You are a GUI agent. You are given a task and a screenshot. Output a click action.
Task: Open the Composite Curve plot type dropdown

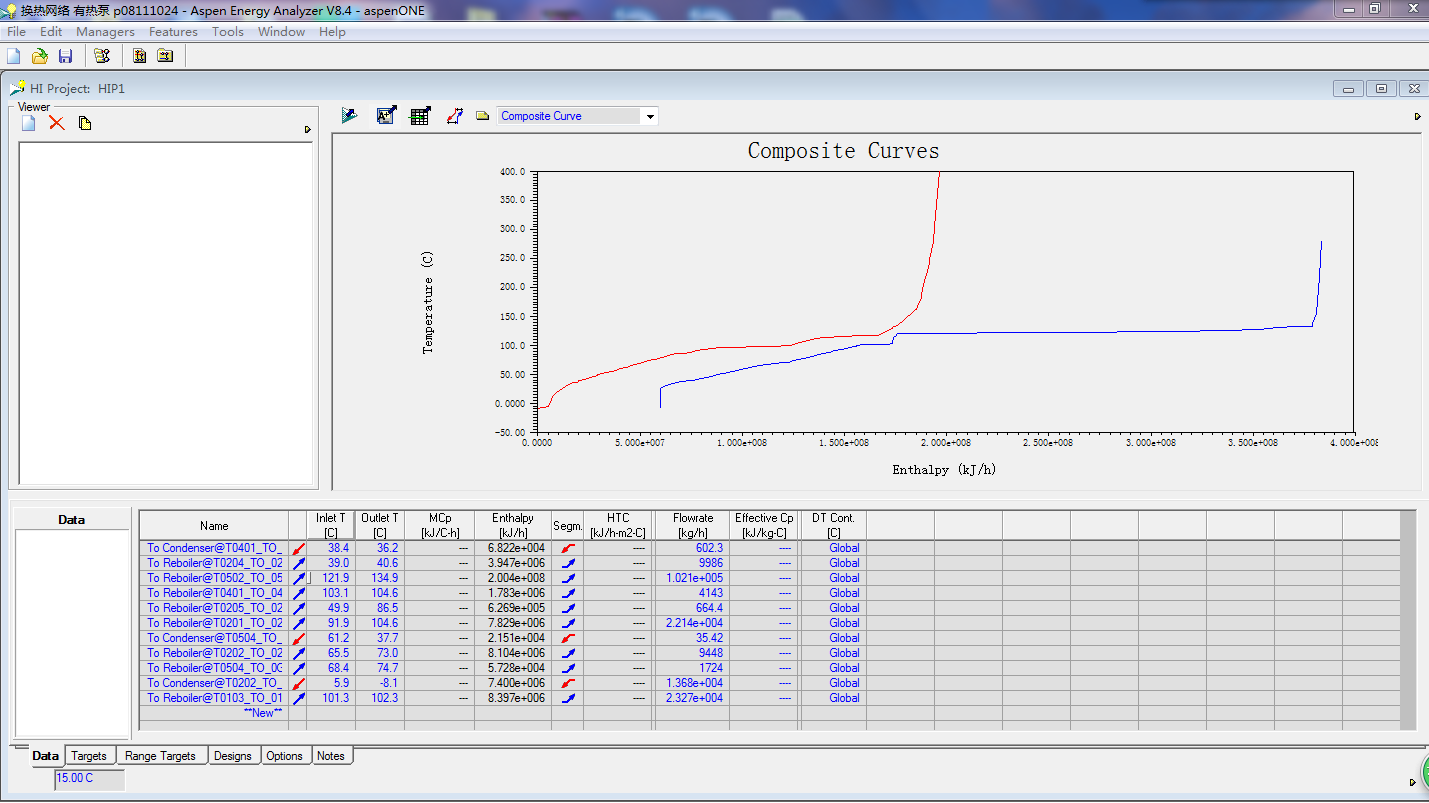coord(651,117)
